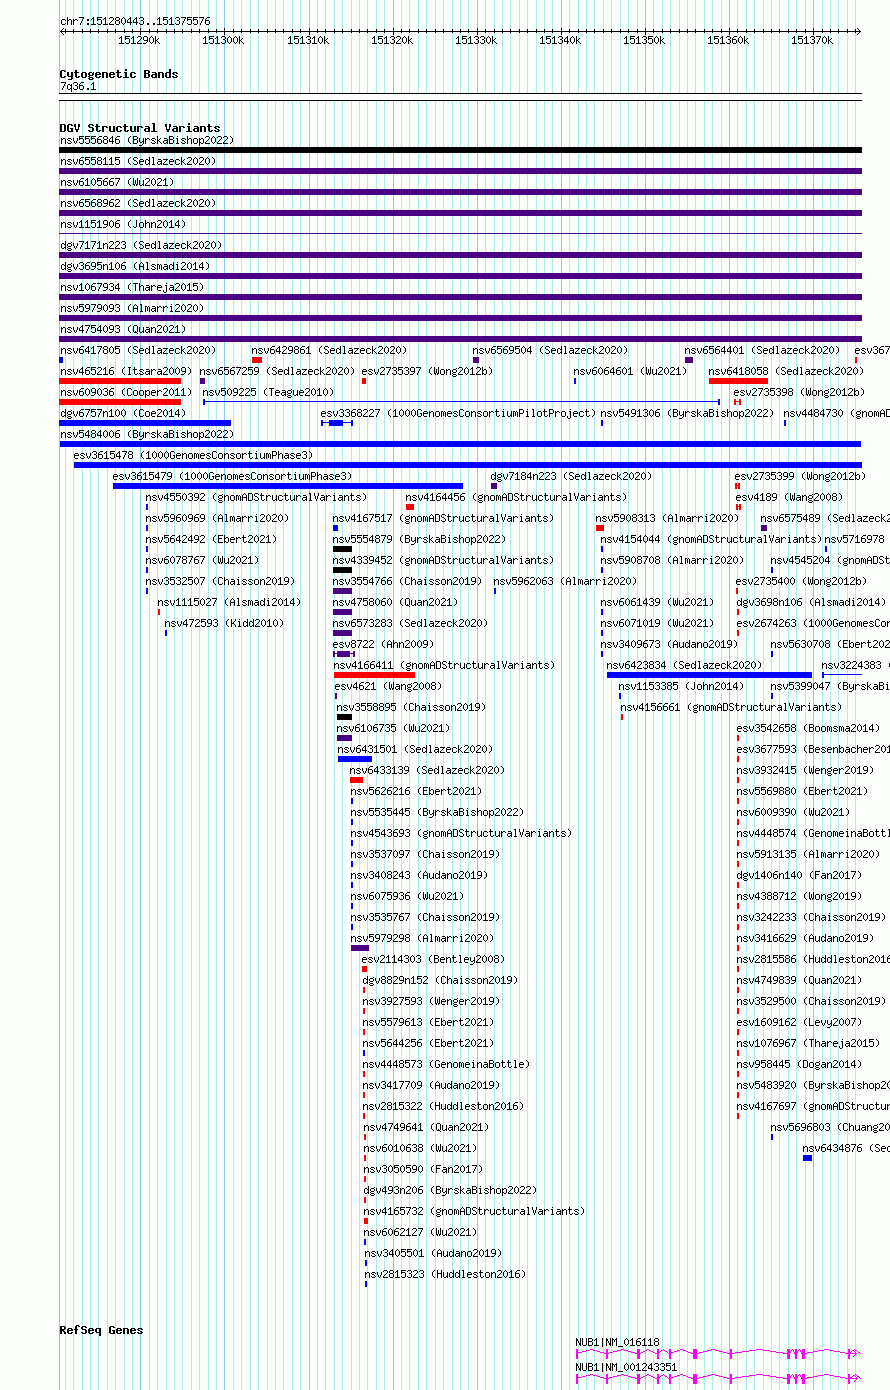Image resolution: width=890 pixels, height=1390 pixels.
Task: Click red bar of nsv465216 (Itsara2009)
Action: pyautogui.click(x=120, y=381)
